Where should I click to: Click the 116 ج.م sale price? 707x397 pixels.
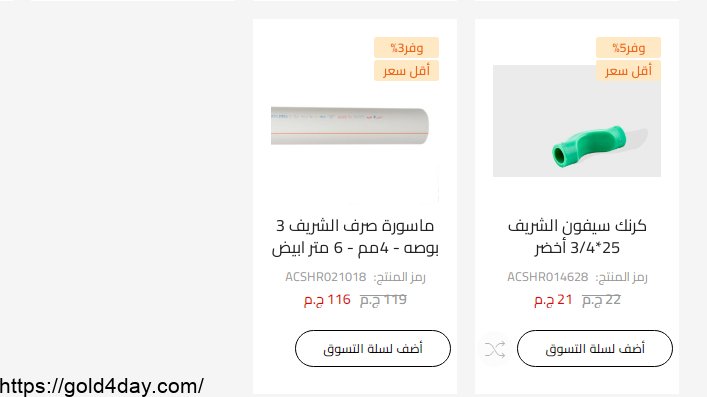327,300
